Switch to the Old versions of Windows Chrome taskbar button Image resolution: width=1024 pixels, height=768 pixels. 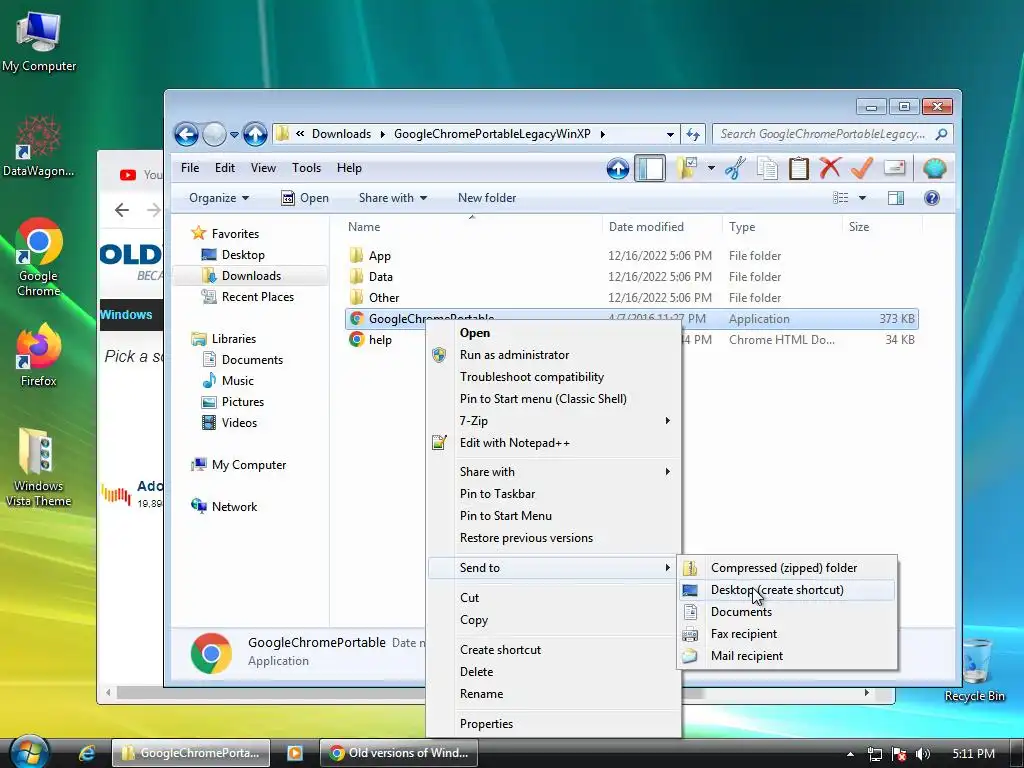click(399, 753)
